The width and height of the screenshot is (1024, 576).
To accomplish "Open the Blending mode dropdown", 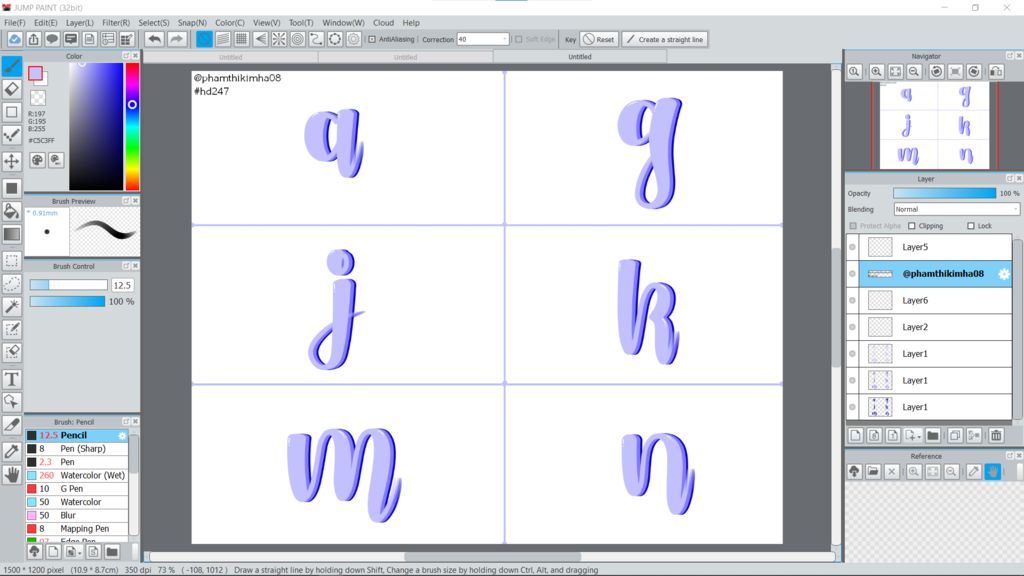I will [x=956, y=209].
